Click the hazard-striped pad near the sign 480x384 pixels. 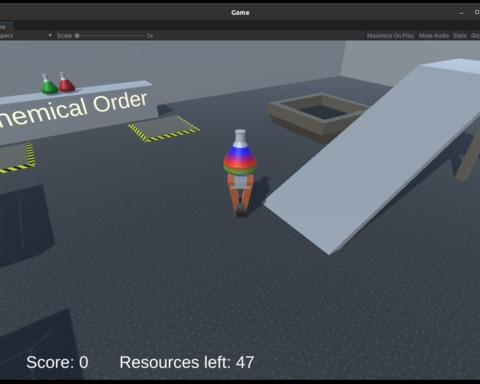164,129
